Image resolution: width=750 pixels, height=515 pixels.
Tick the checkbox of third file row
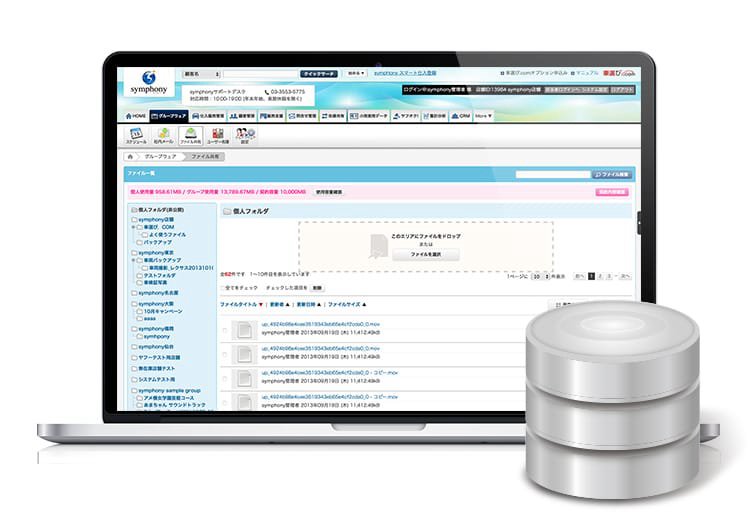click(225, 379)
